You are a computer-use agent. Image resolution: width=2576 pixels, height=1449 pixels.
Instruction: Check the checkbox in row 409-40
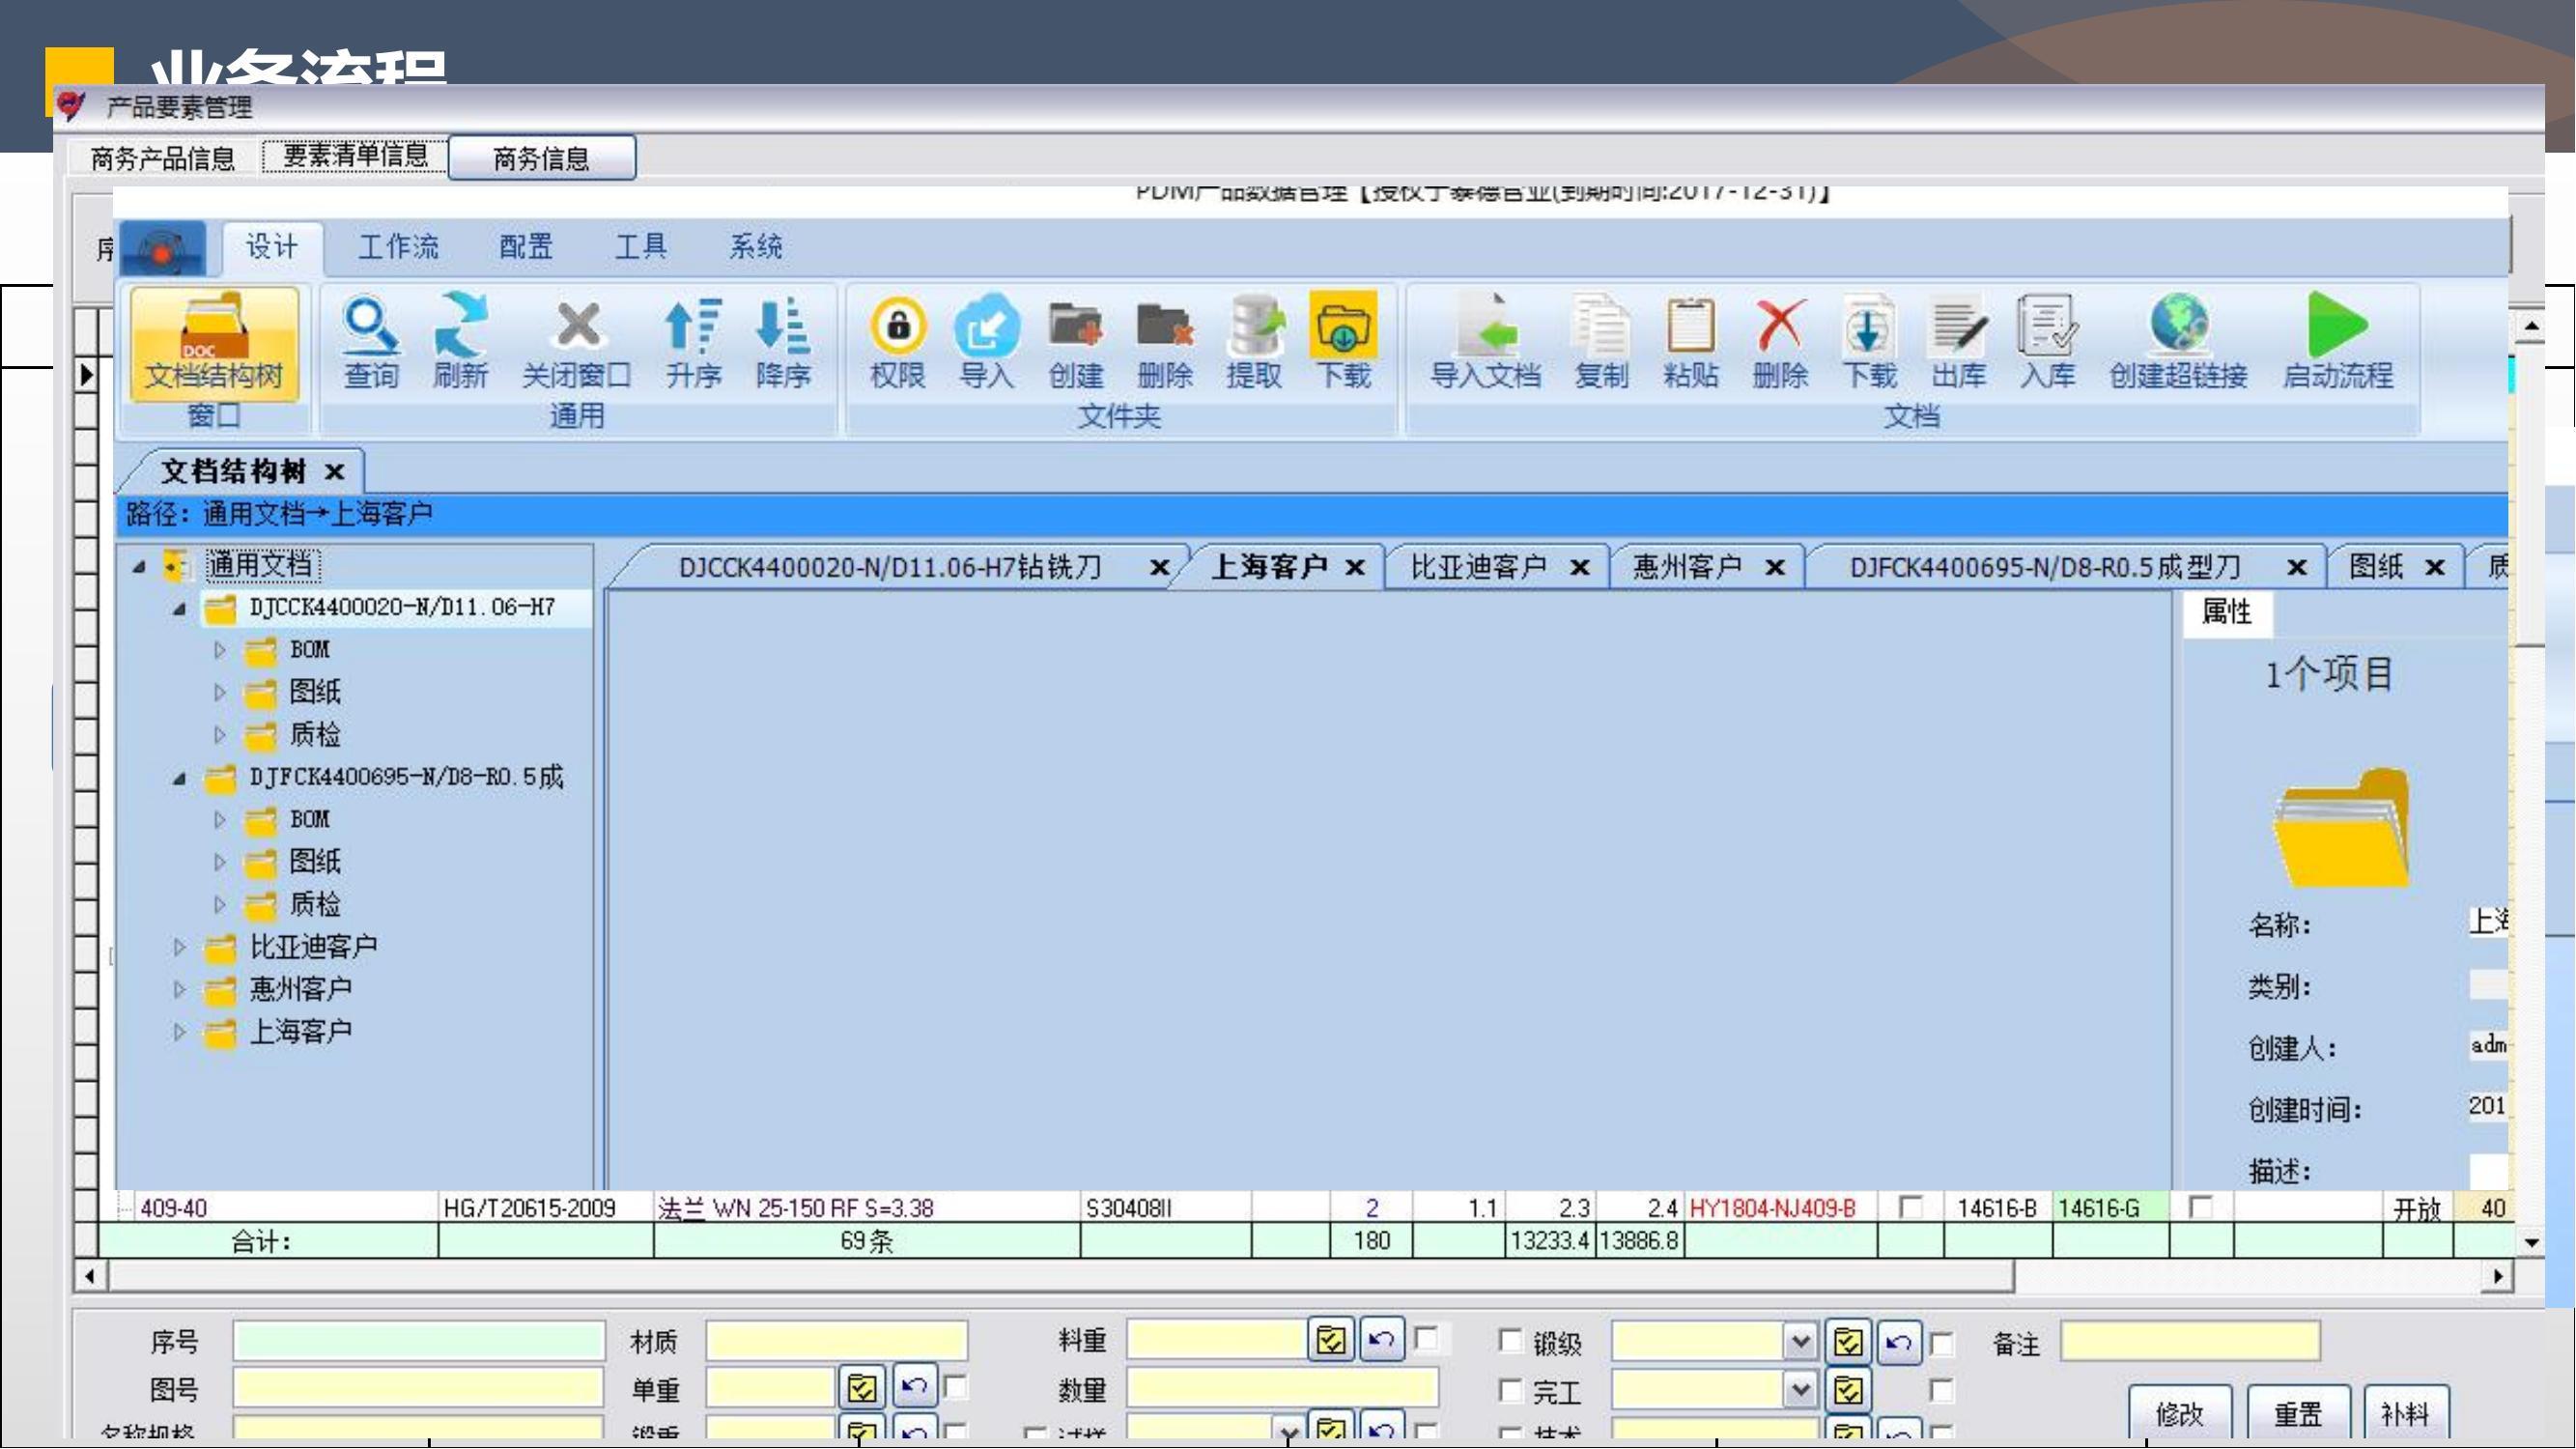click(1910, 1208)
